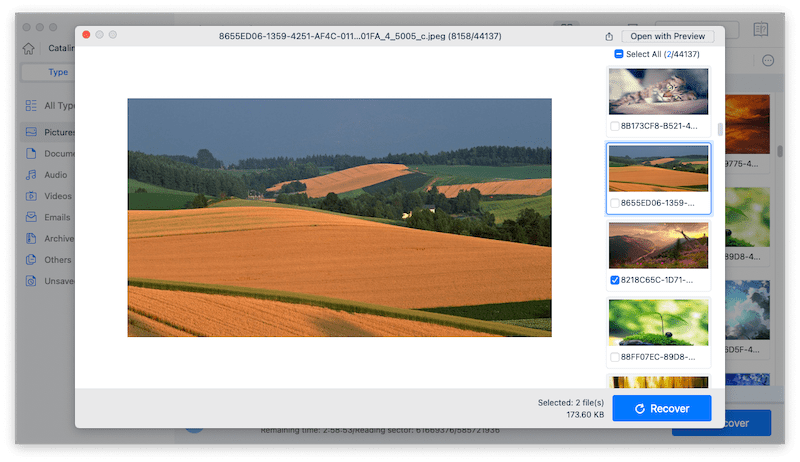This screenshot has width=800, height=462.
Task: Check the 8B173CF8-B521 file checkbox
Action: click(x=615, y=126)
